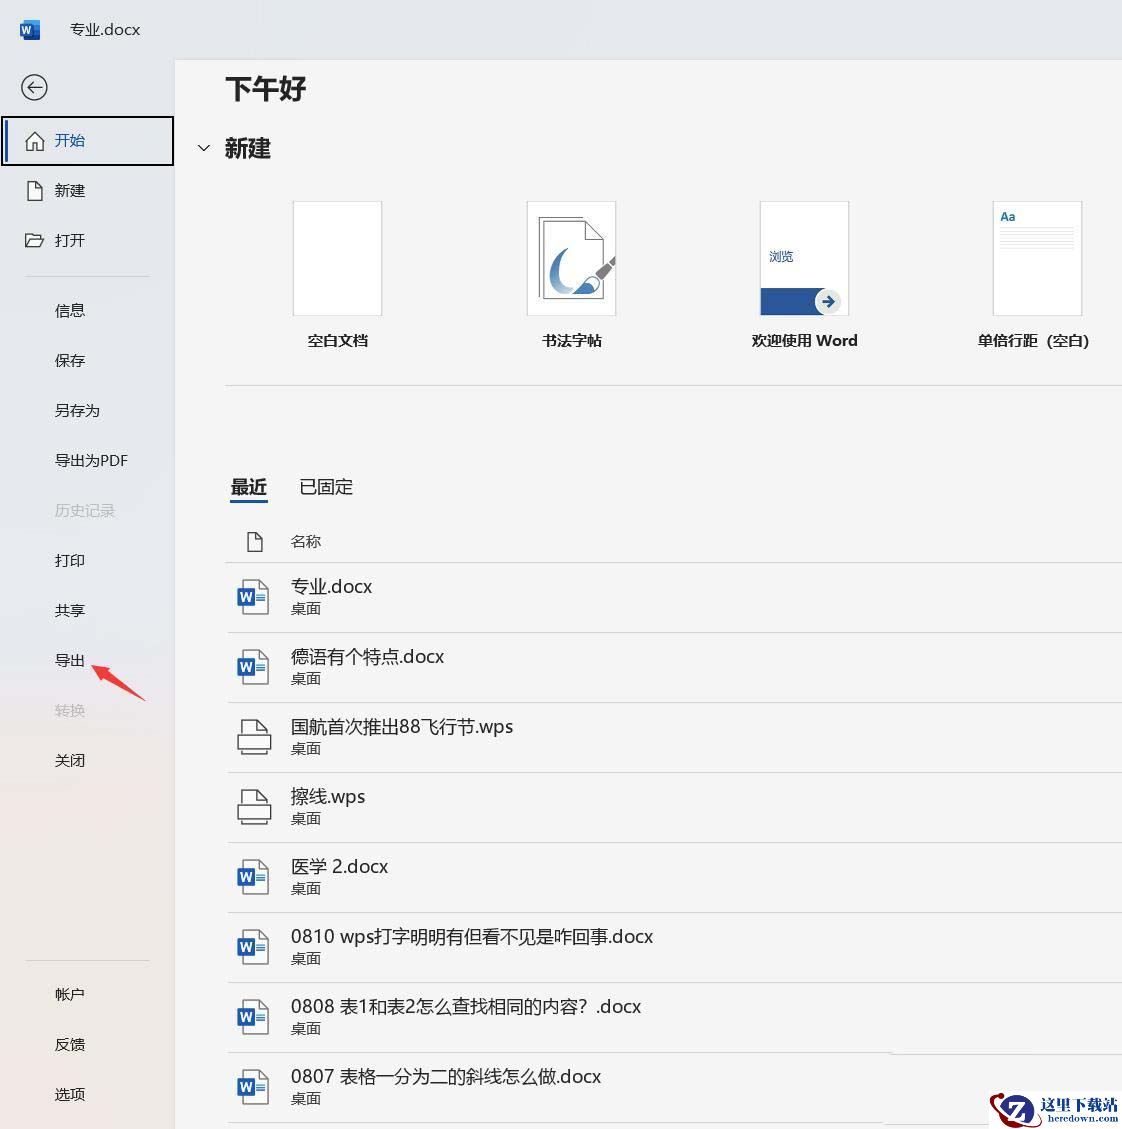
Task: Open the 共享 page
Action: pyautogui.click(x=70, y=611)
